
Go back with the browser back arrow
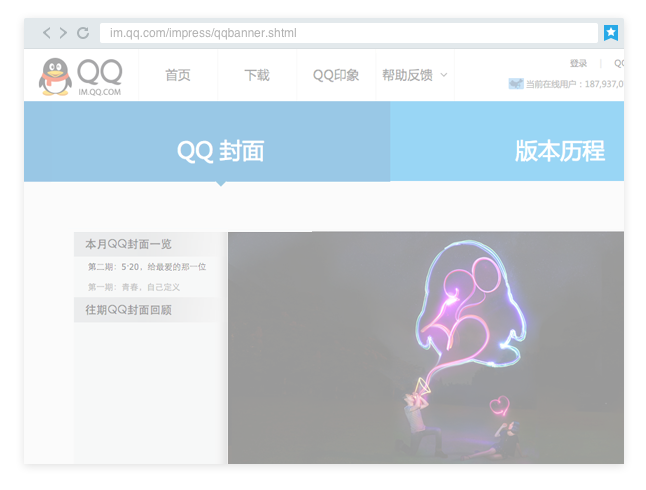47,33
